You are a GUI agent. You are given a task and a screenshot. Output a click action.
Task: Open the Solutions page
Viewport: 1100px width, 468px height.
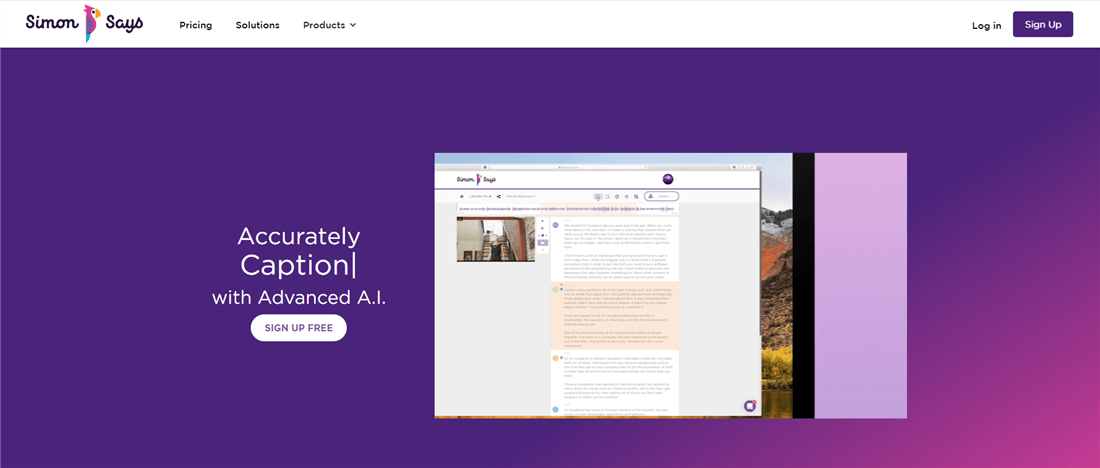257,25
